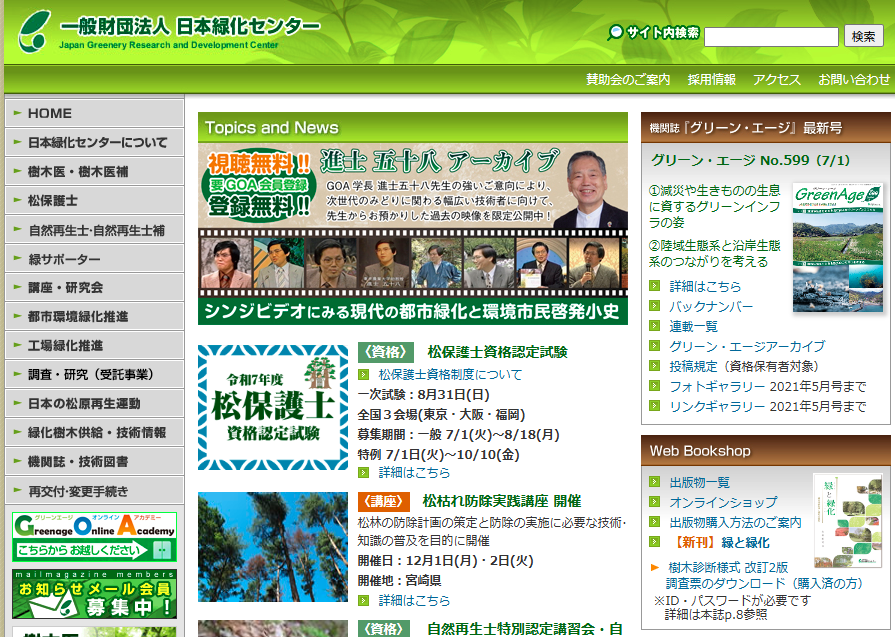This screenshot has width=895, height=637.
Task: Click 詳細はこちら under 松枯れ防除実践講座
Action: pos(414,600)
